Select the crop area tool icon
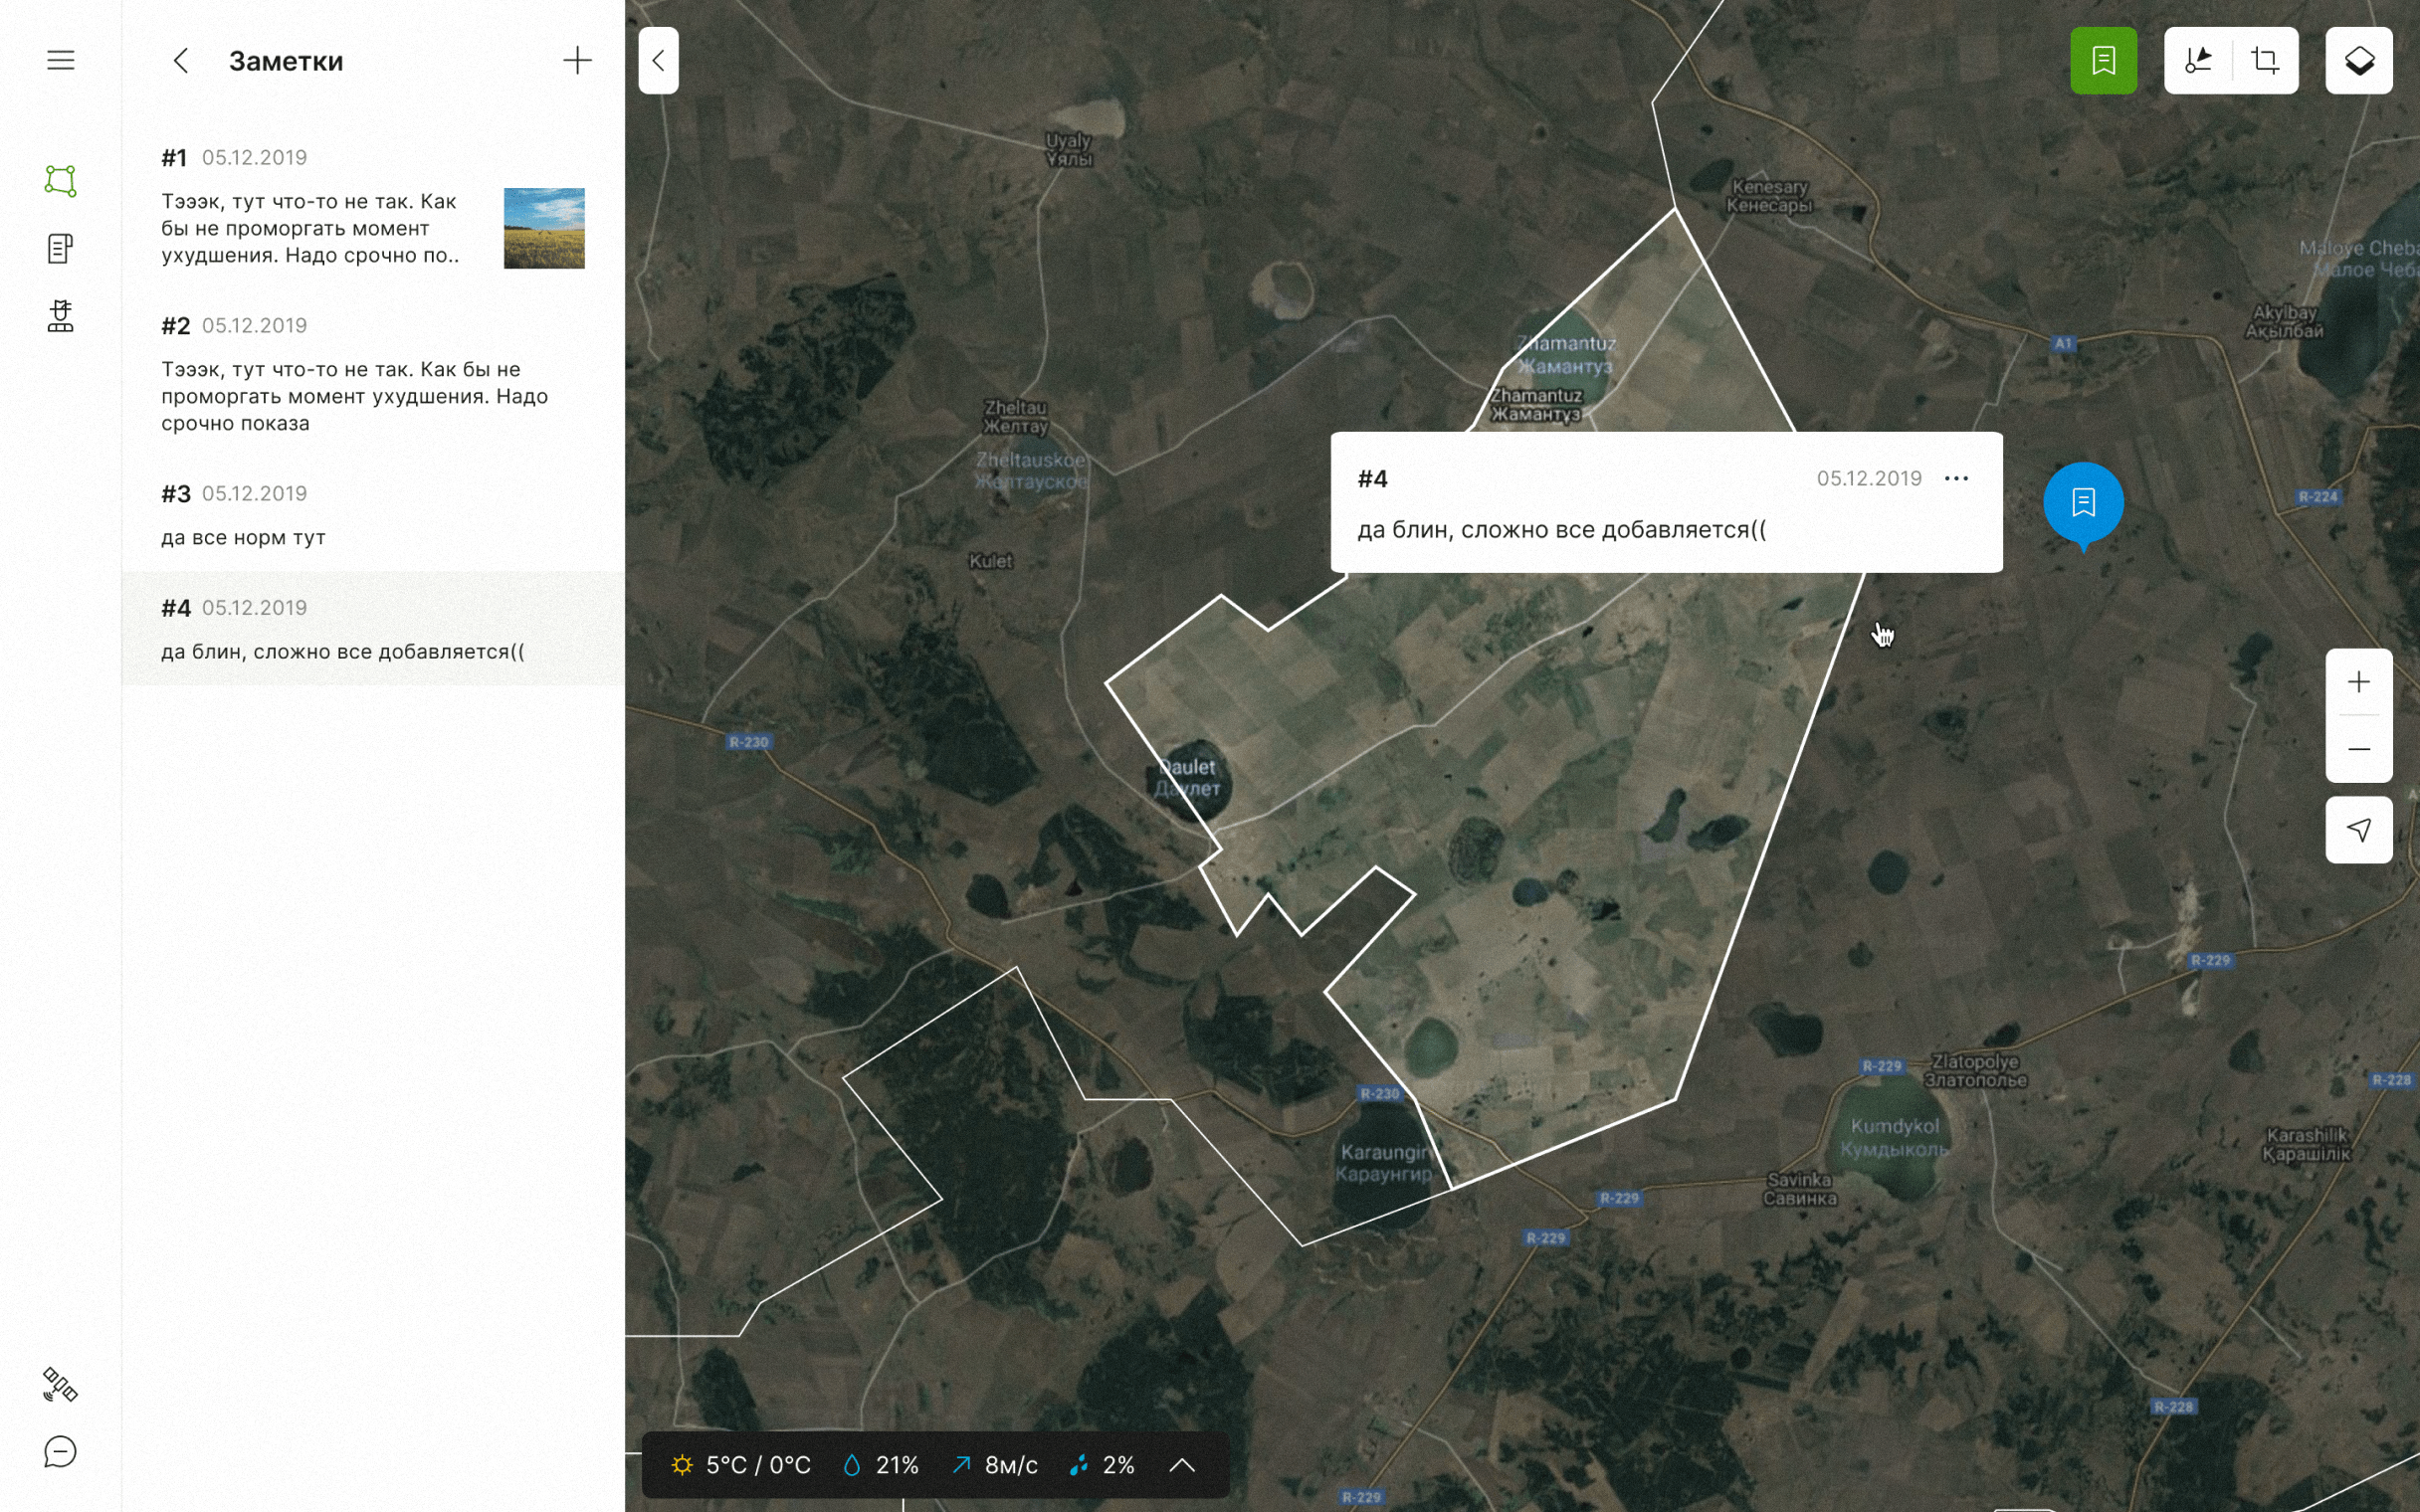The width and height of the screenshot is (2420, 1512). tap(2265, 60)
